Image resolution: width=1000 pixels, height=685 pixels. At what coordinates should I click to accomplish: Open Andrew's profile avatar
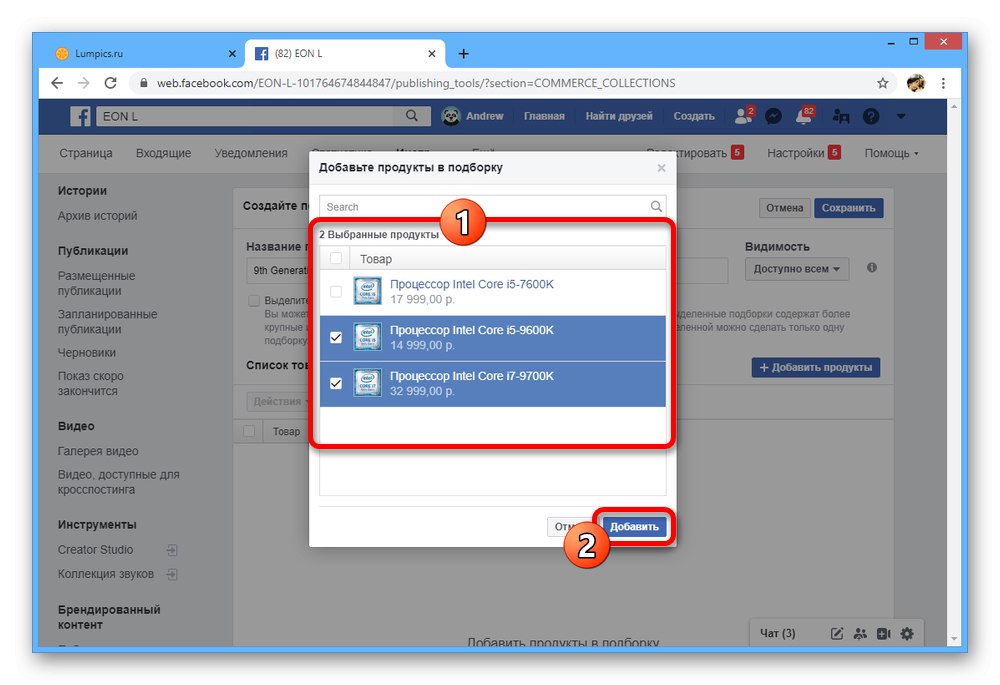pos(451,116)
